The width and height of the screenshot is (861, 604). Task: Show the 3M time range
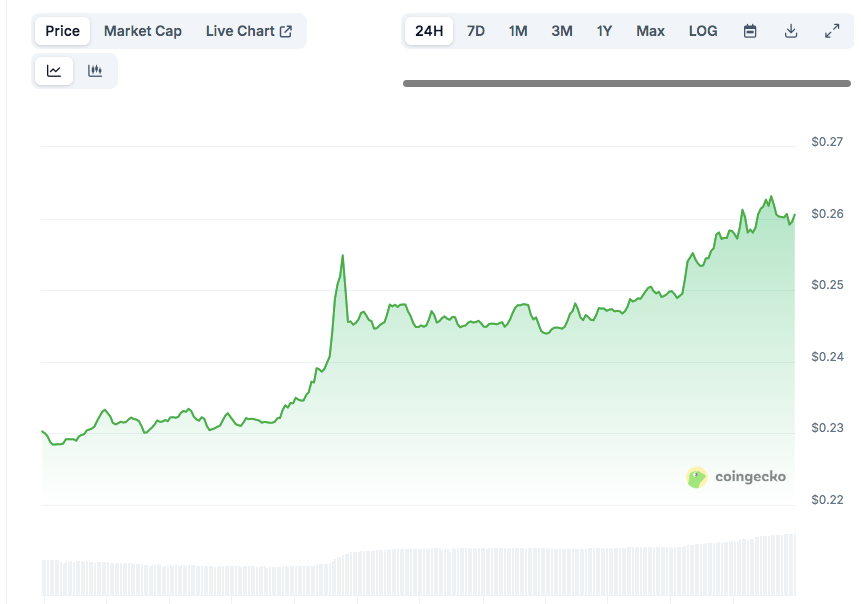click(x=562, y=31)
